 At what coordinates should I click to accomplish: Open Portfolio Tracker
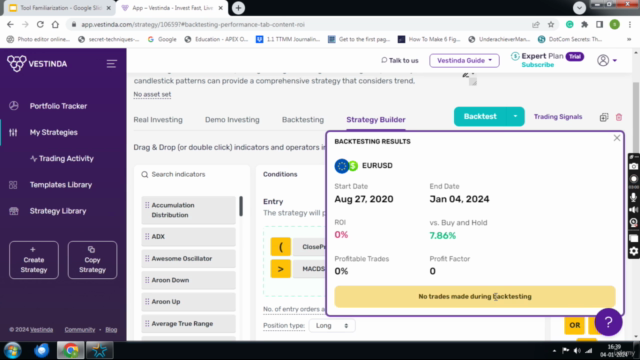[x=58, y=106]
